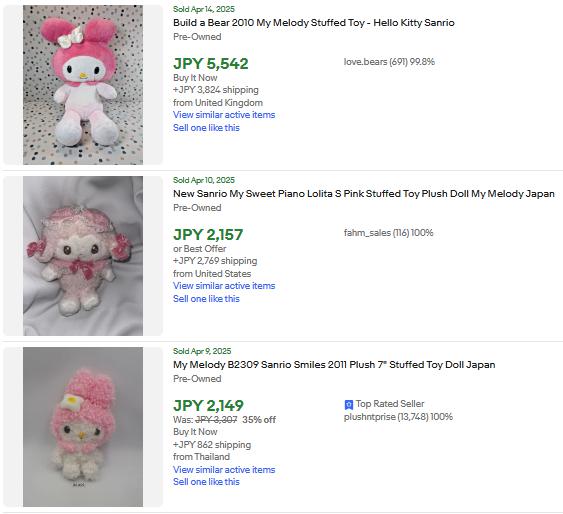Click the Top Rated Seller label text
Screen dimensions: 563x514
[x=390, y=404]
